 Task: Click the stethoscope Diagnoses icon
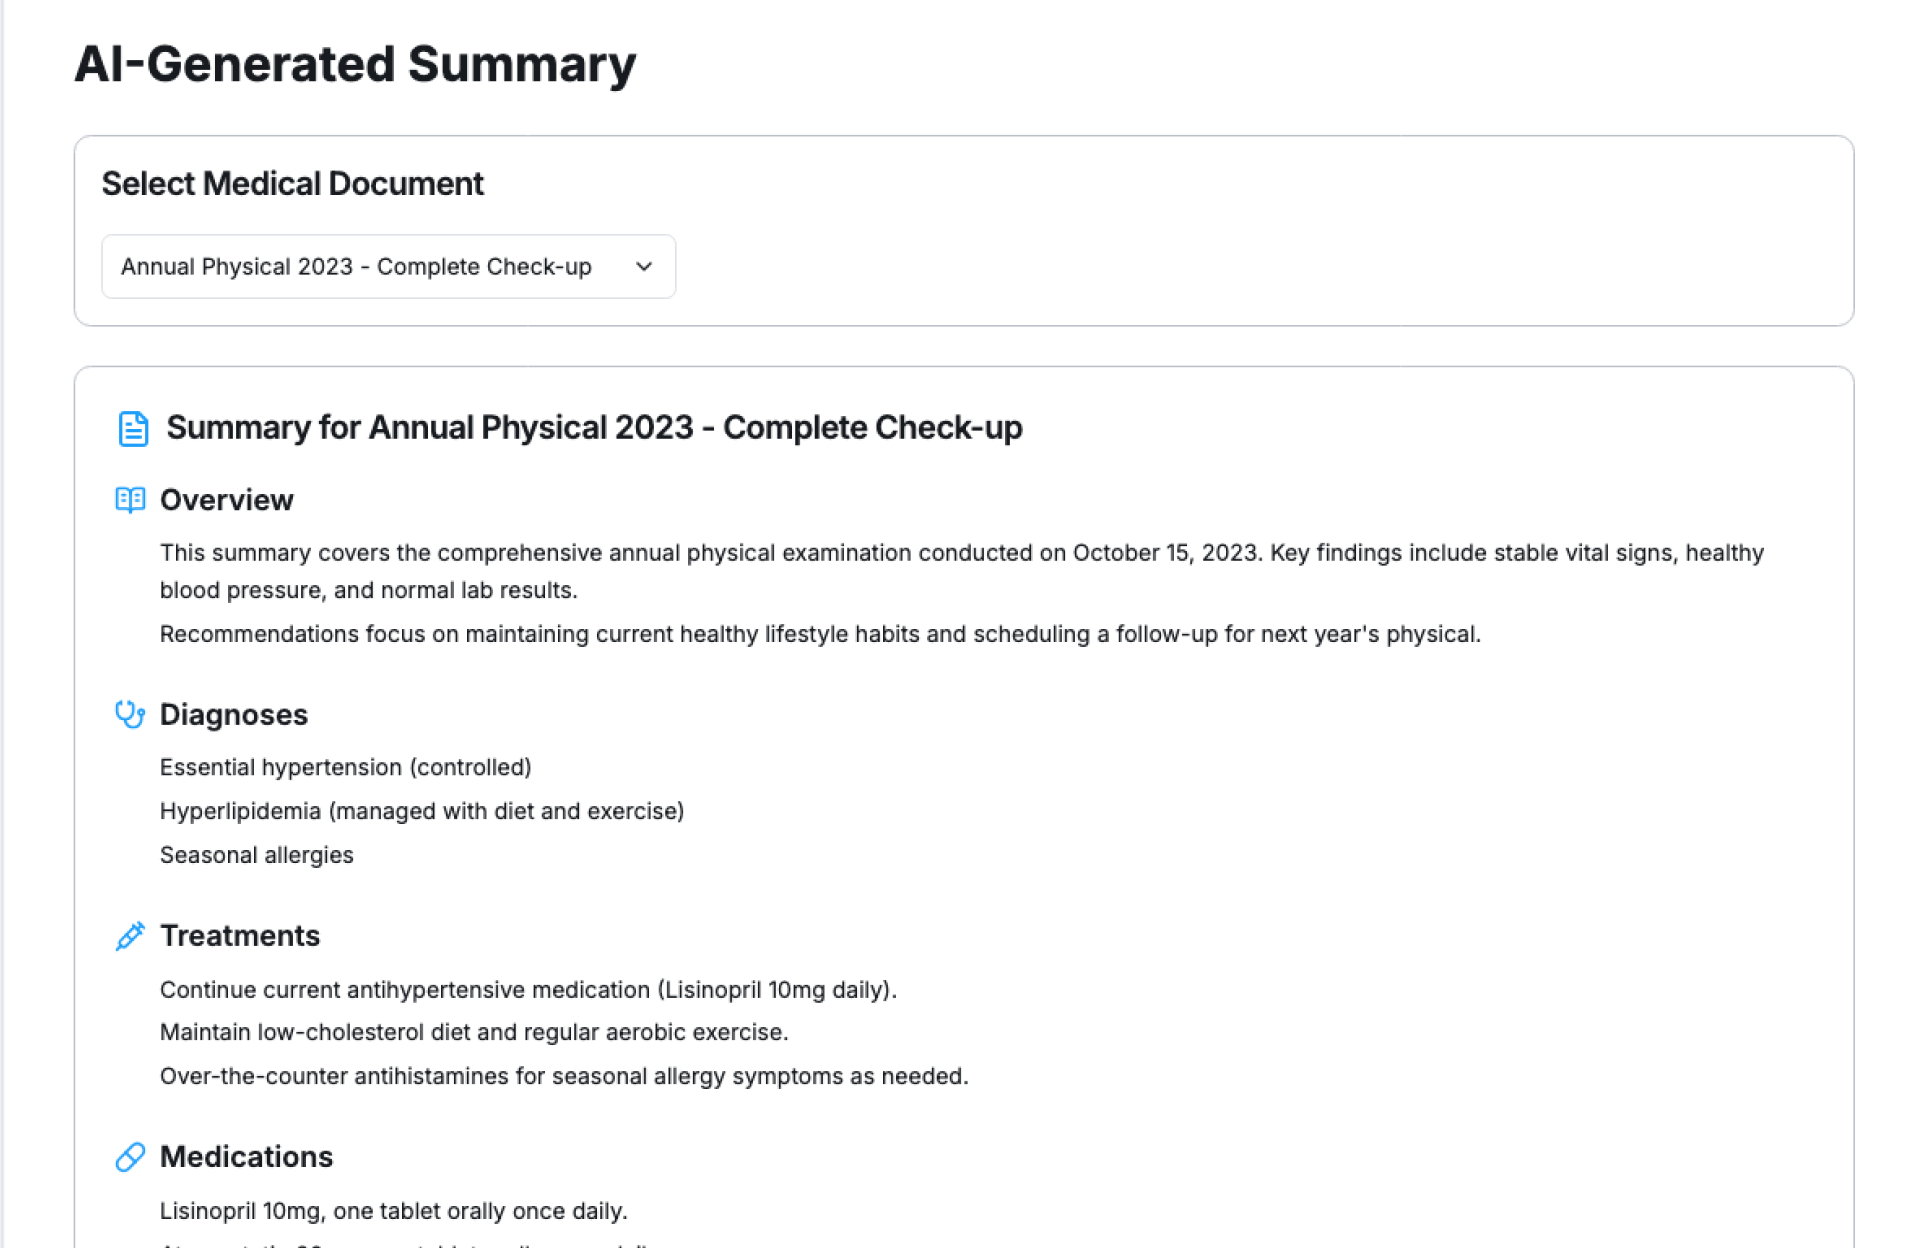coord(130,715)
